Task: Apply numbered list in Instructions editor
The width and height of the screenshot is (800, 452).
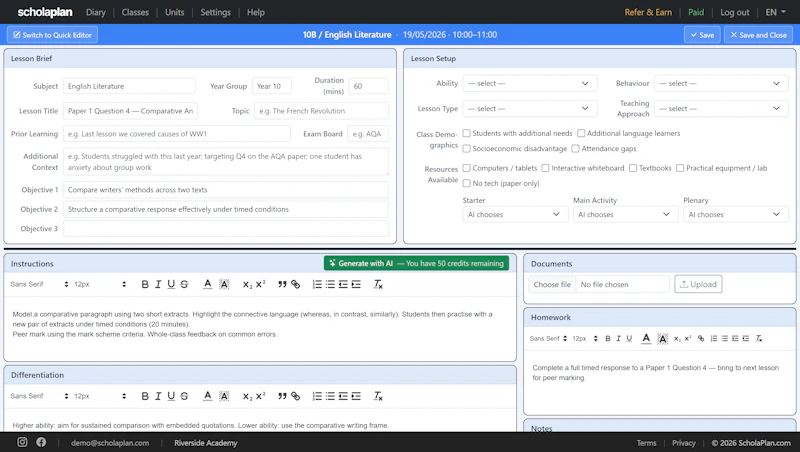Action: [317, 284]
